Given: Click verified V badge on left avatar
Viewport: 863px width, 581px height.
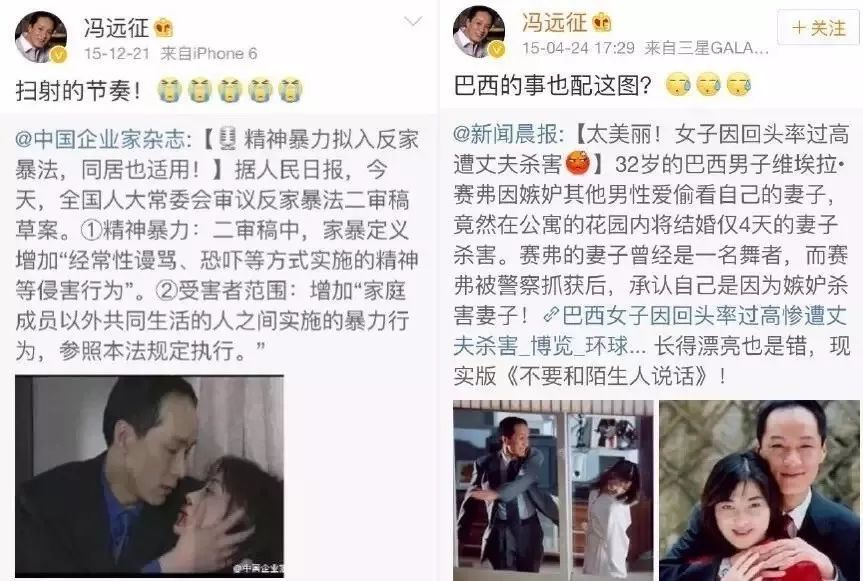Looking at the screenshot, I should click(58, 54).
